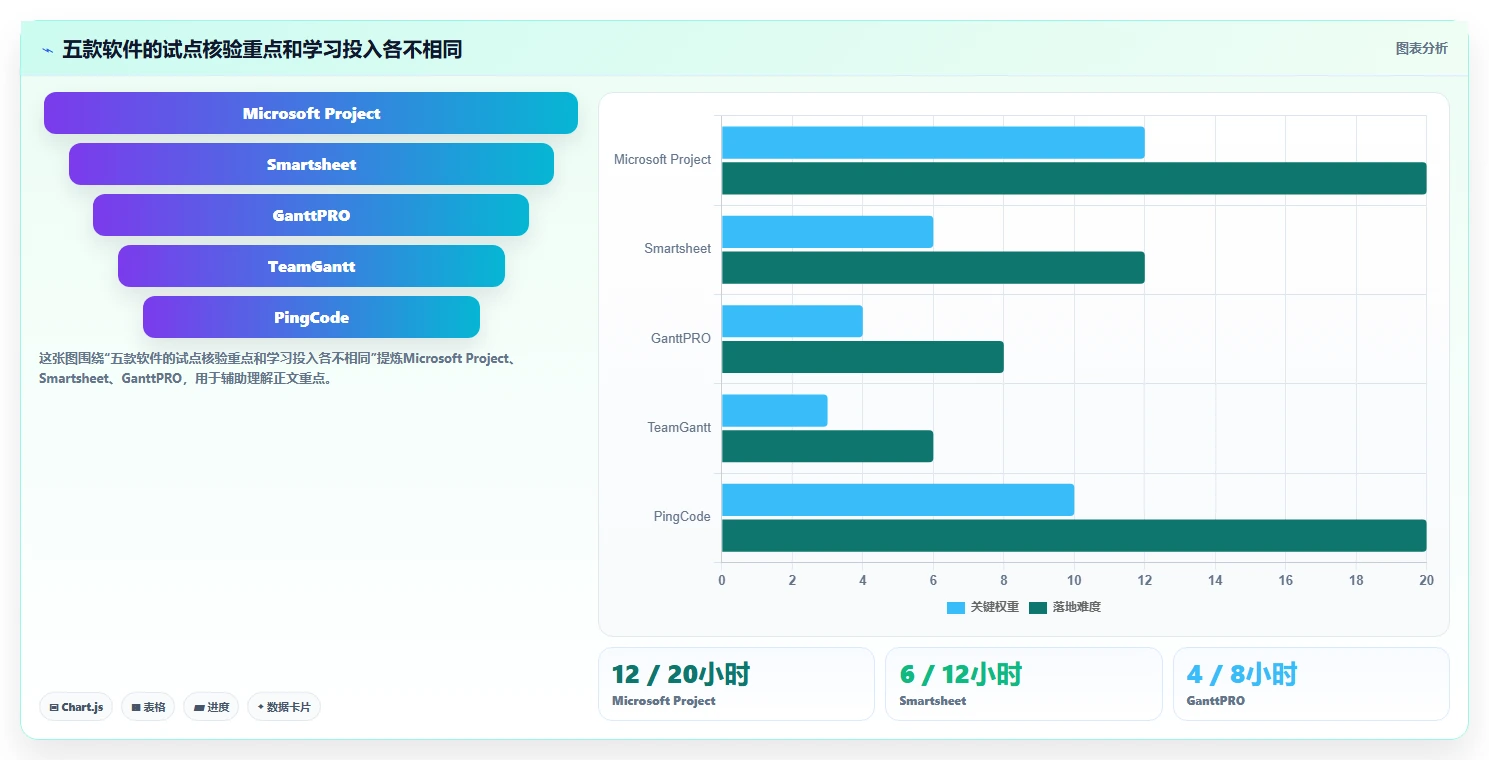Click the 表格 tag chip
1489x760 pixels.
pos(148,707)
